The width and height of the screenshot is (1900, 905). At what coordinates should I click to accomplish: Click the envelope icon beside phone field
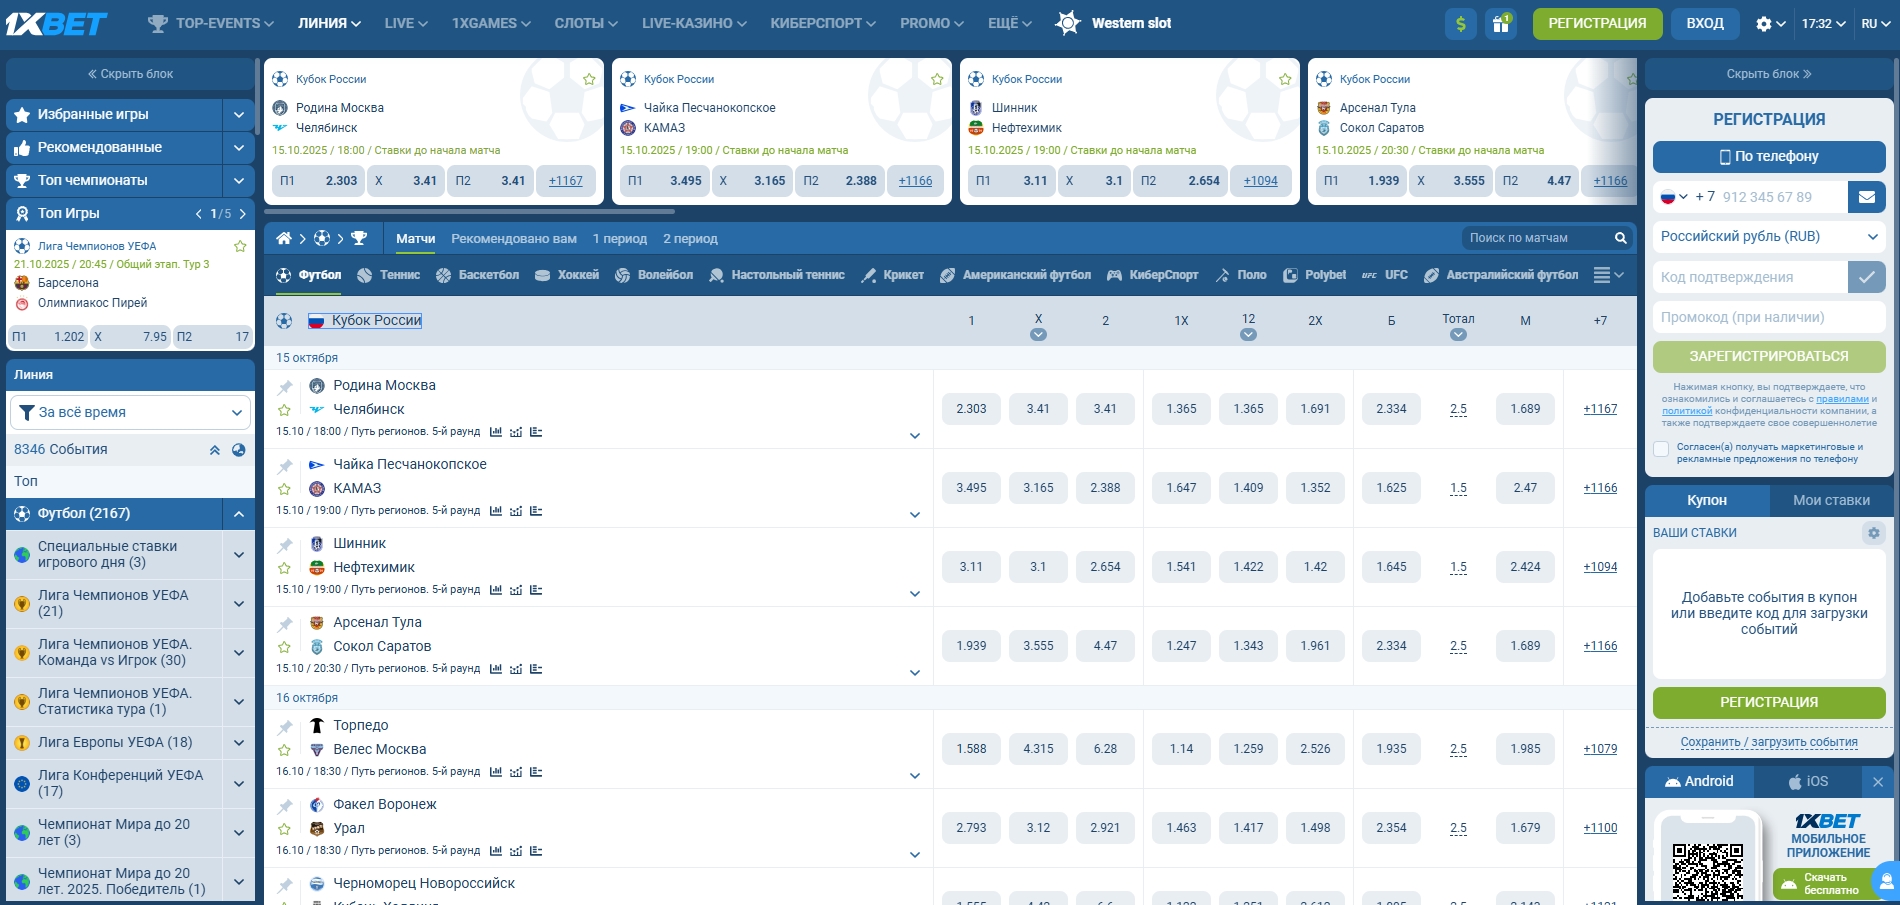point(1866,197)
